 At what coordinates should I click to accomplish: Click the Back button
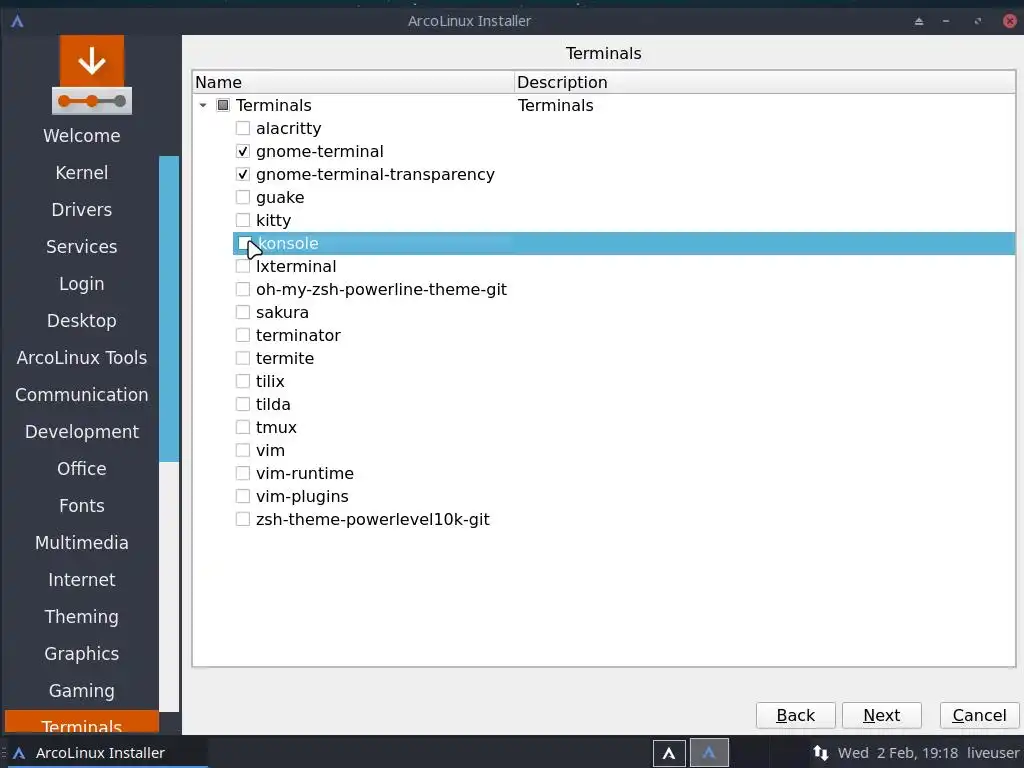795,716
